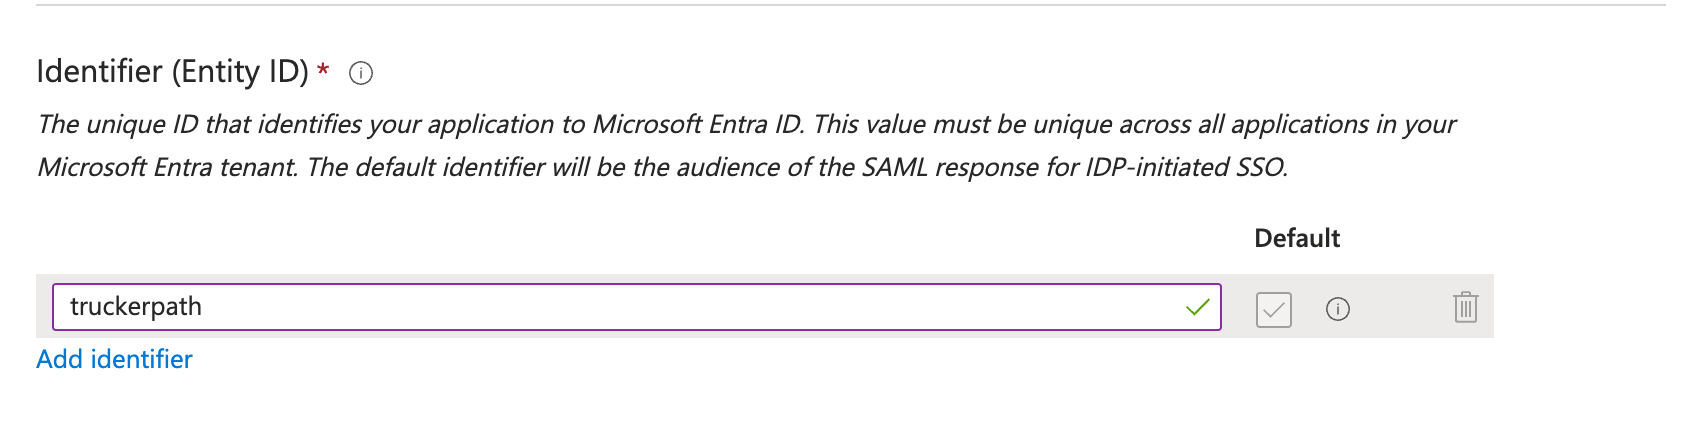Click the gray checkbox under the Default label
1706x432 pixels.
pos(1273,309)
